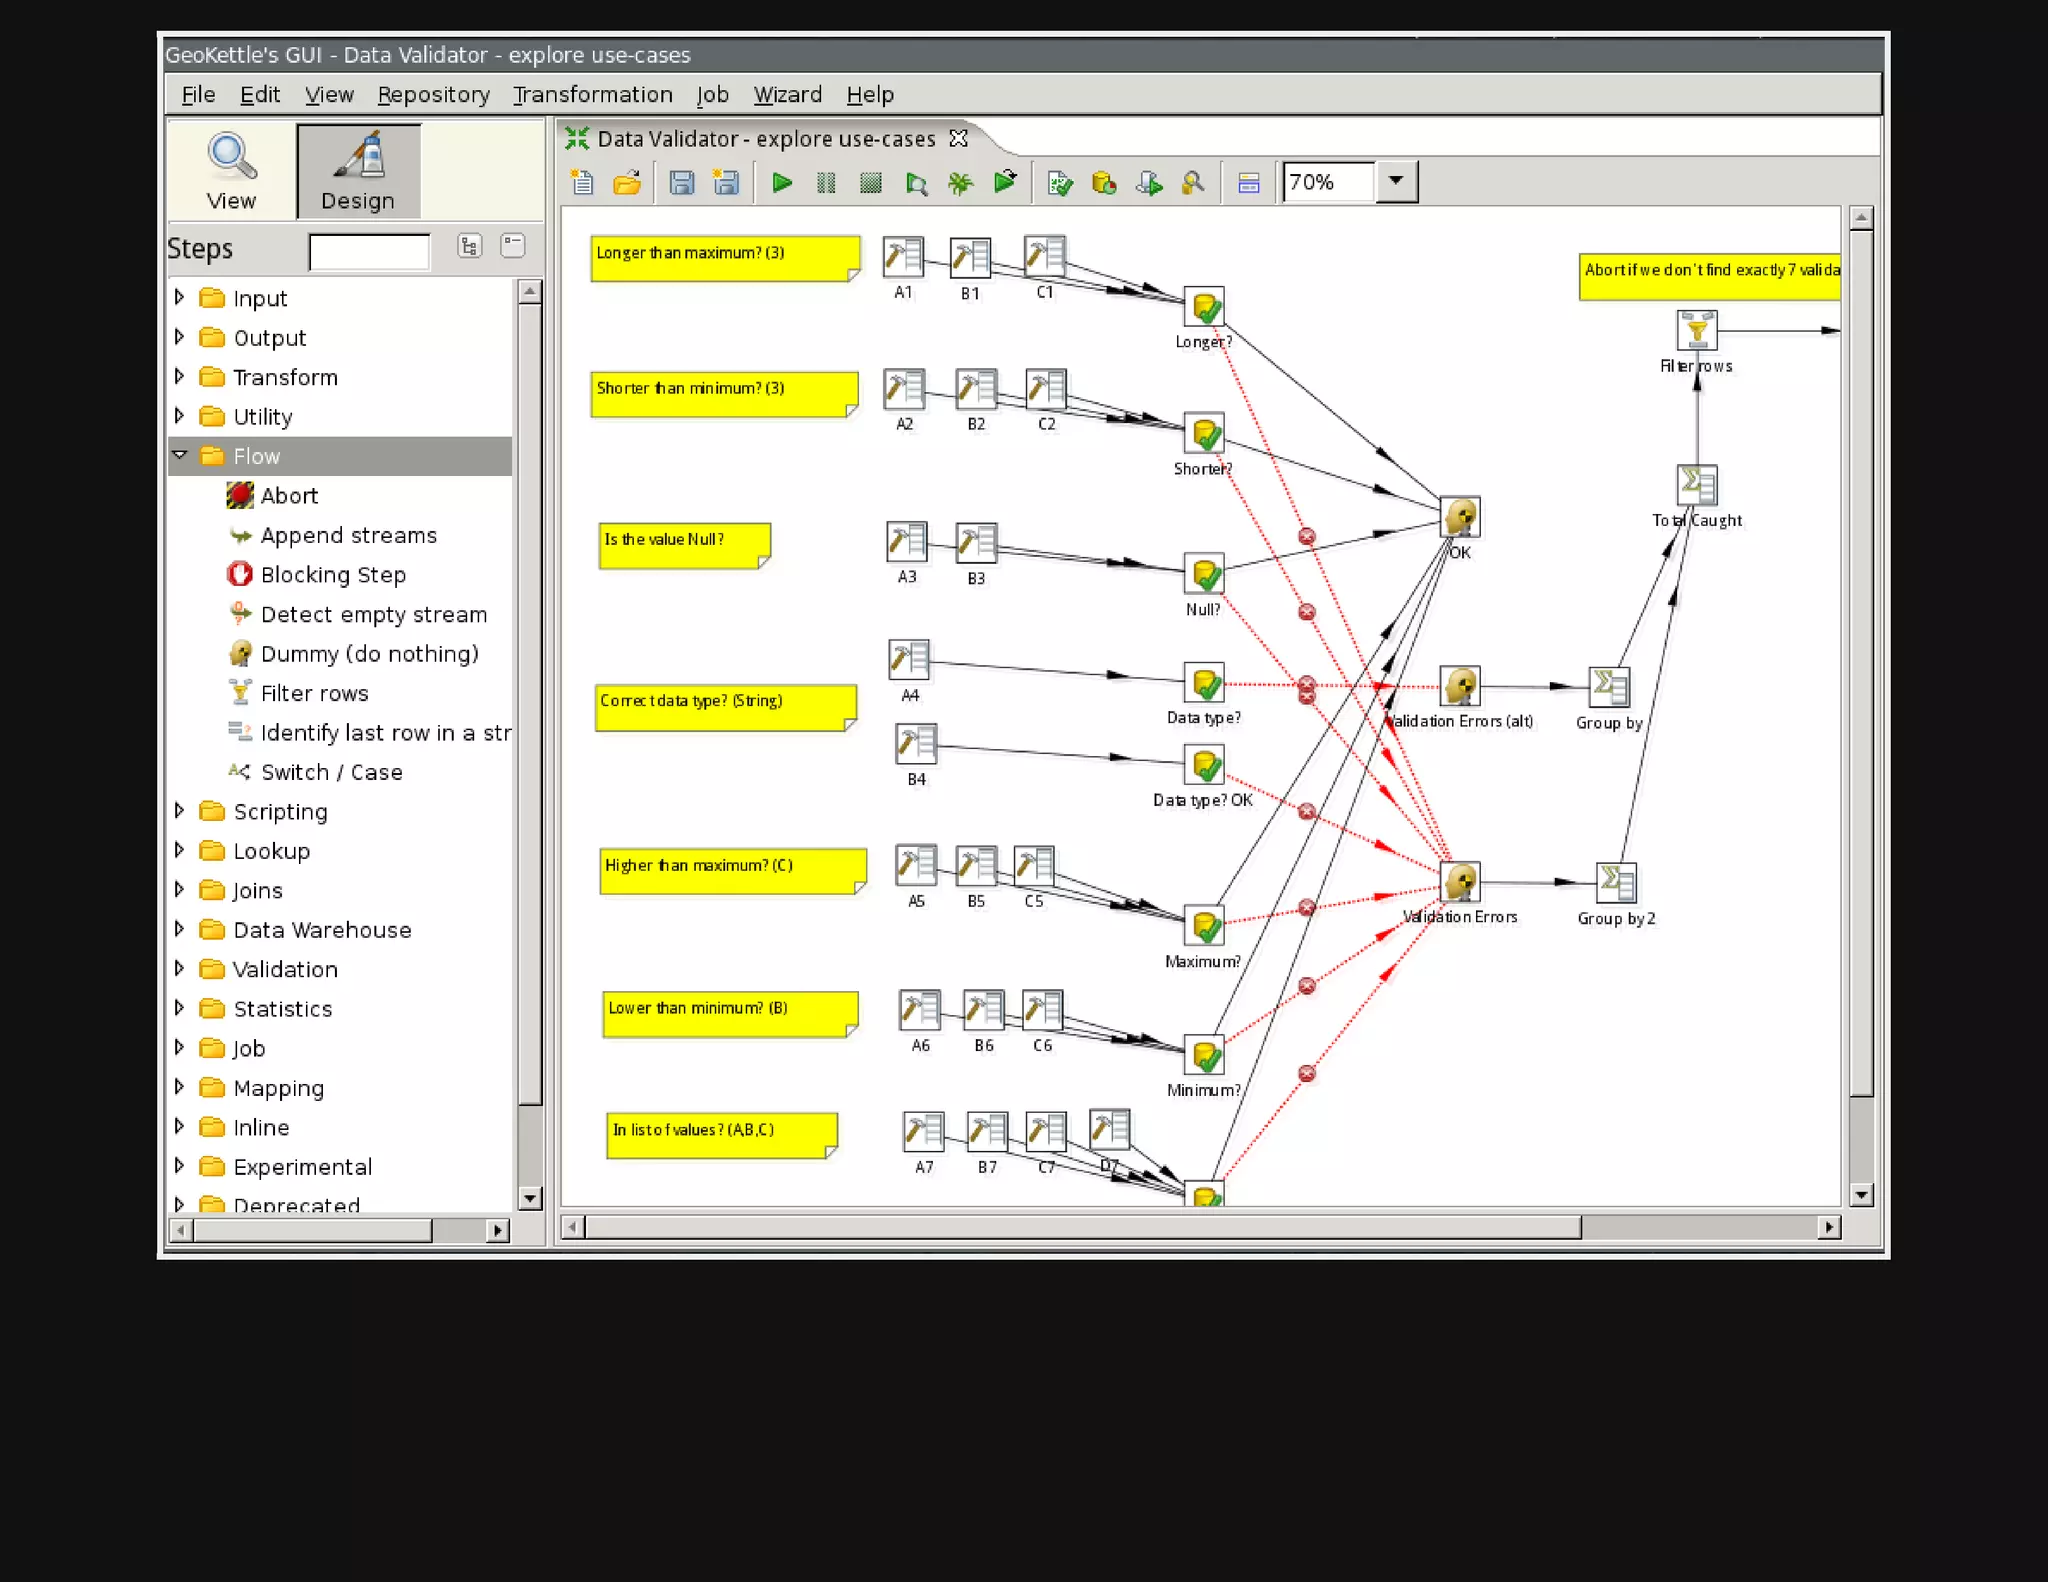Viewport: 2048px width, 1582px height.
Task: Run the transformation with the green play icon
Action: [x=782, y=183]
